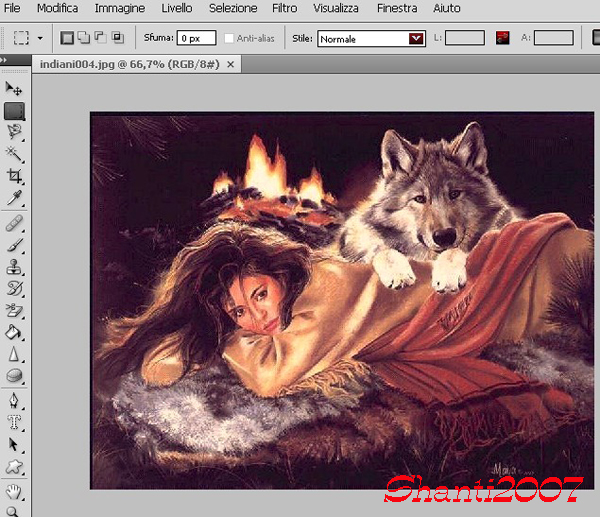Screen dimensions: 600x517
Task: Open the Selezione menu
Action: pos(233,8)
